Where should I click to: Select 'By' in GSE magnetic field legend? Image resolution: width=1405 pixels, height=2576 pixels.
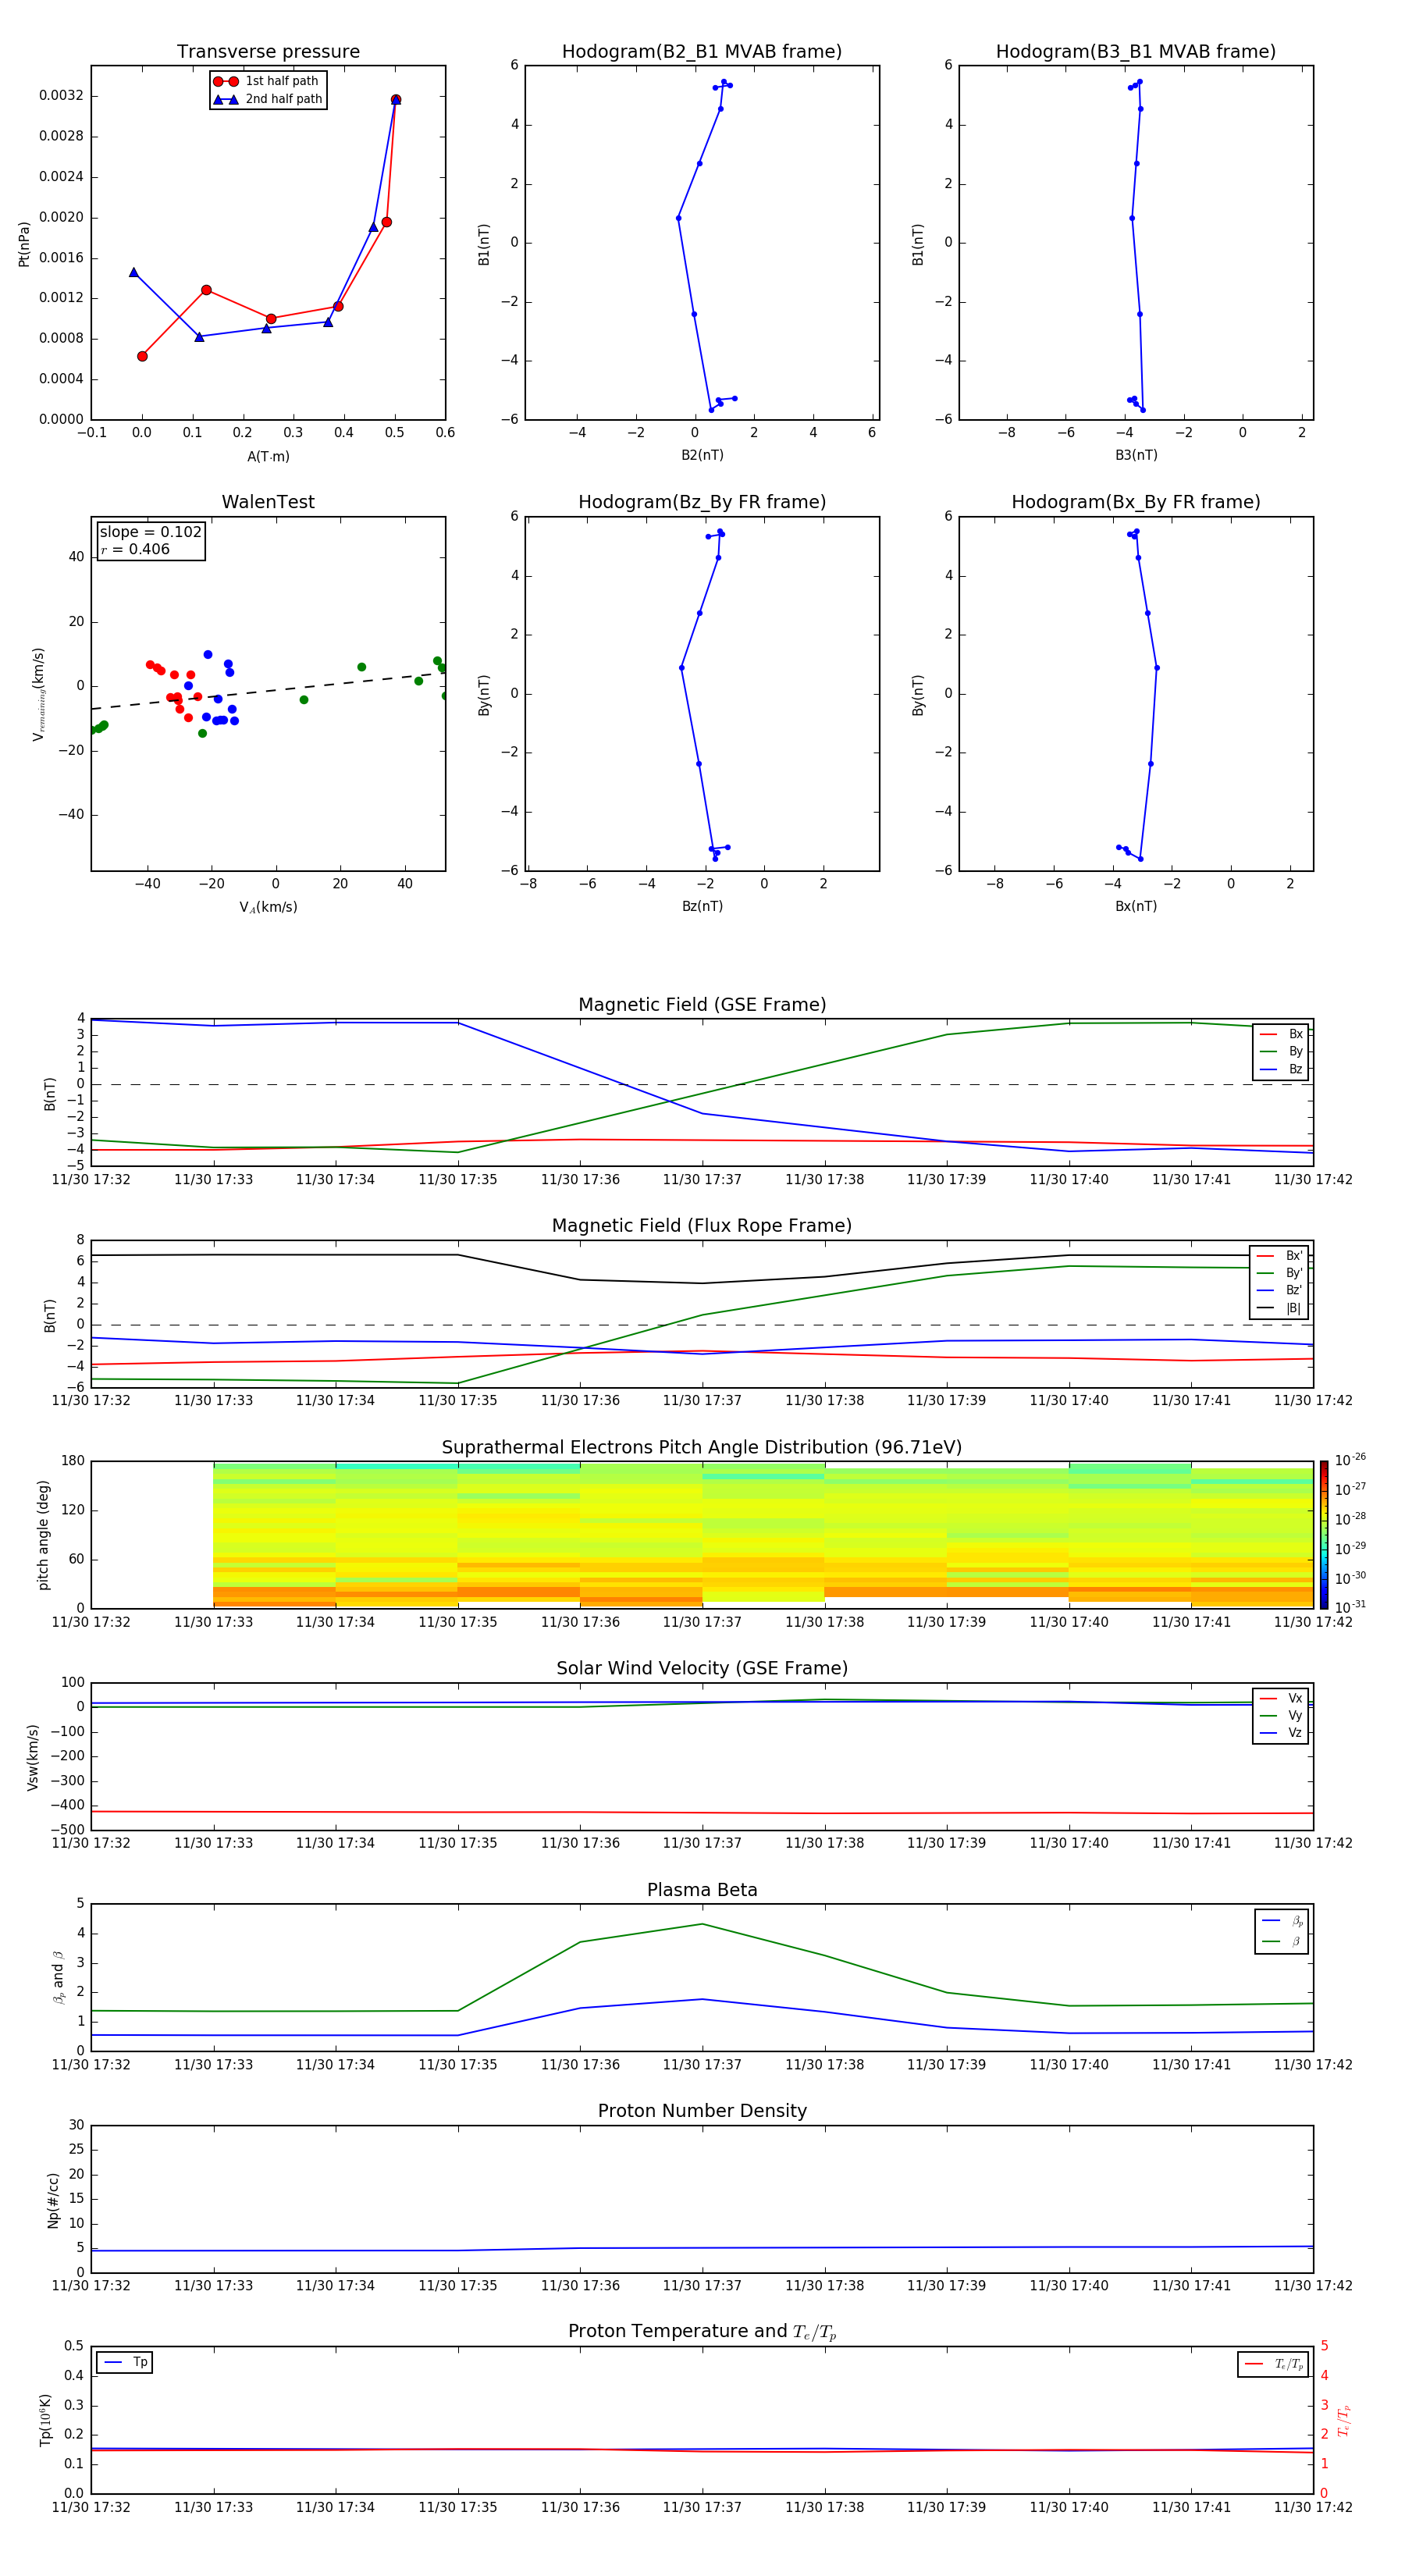[1281, 1051]
